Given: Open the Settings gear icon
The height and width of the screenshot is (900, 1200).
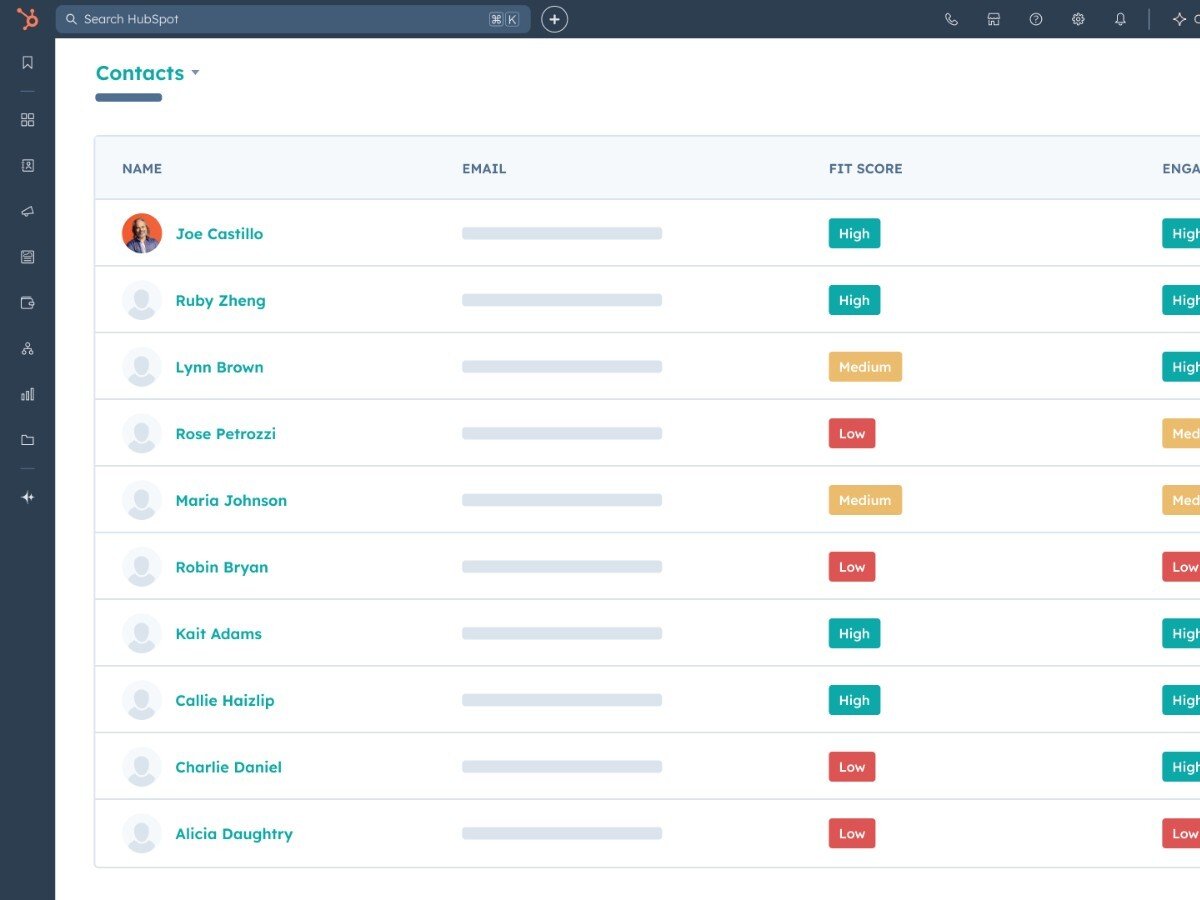Looking at the screenshot, I should point(1078,19).
